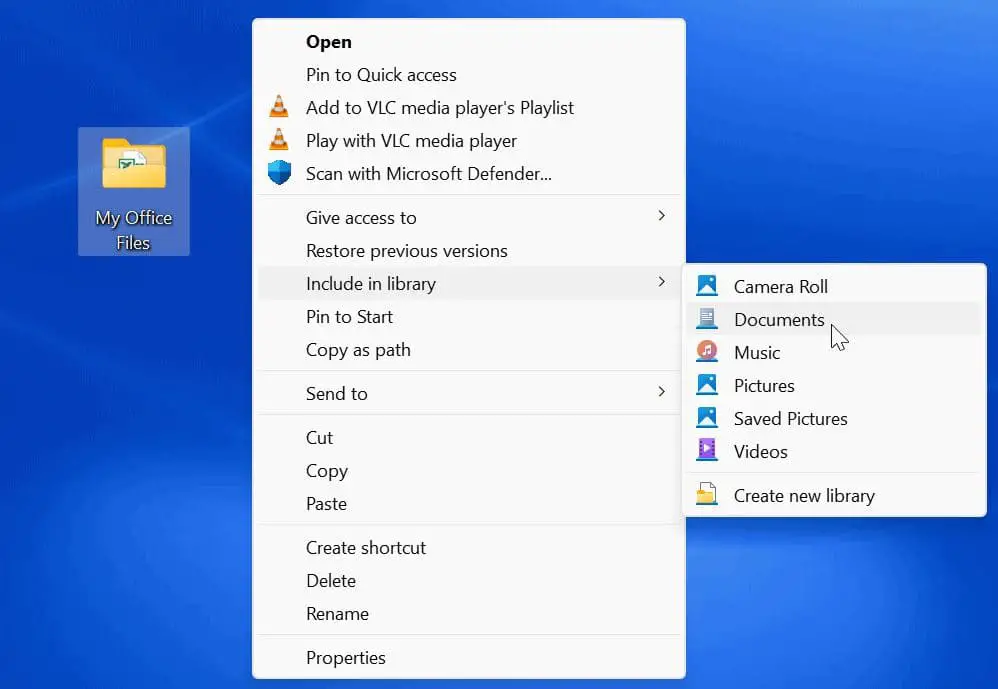Expand the Send to submenu arrow

[x=661, y=392]
